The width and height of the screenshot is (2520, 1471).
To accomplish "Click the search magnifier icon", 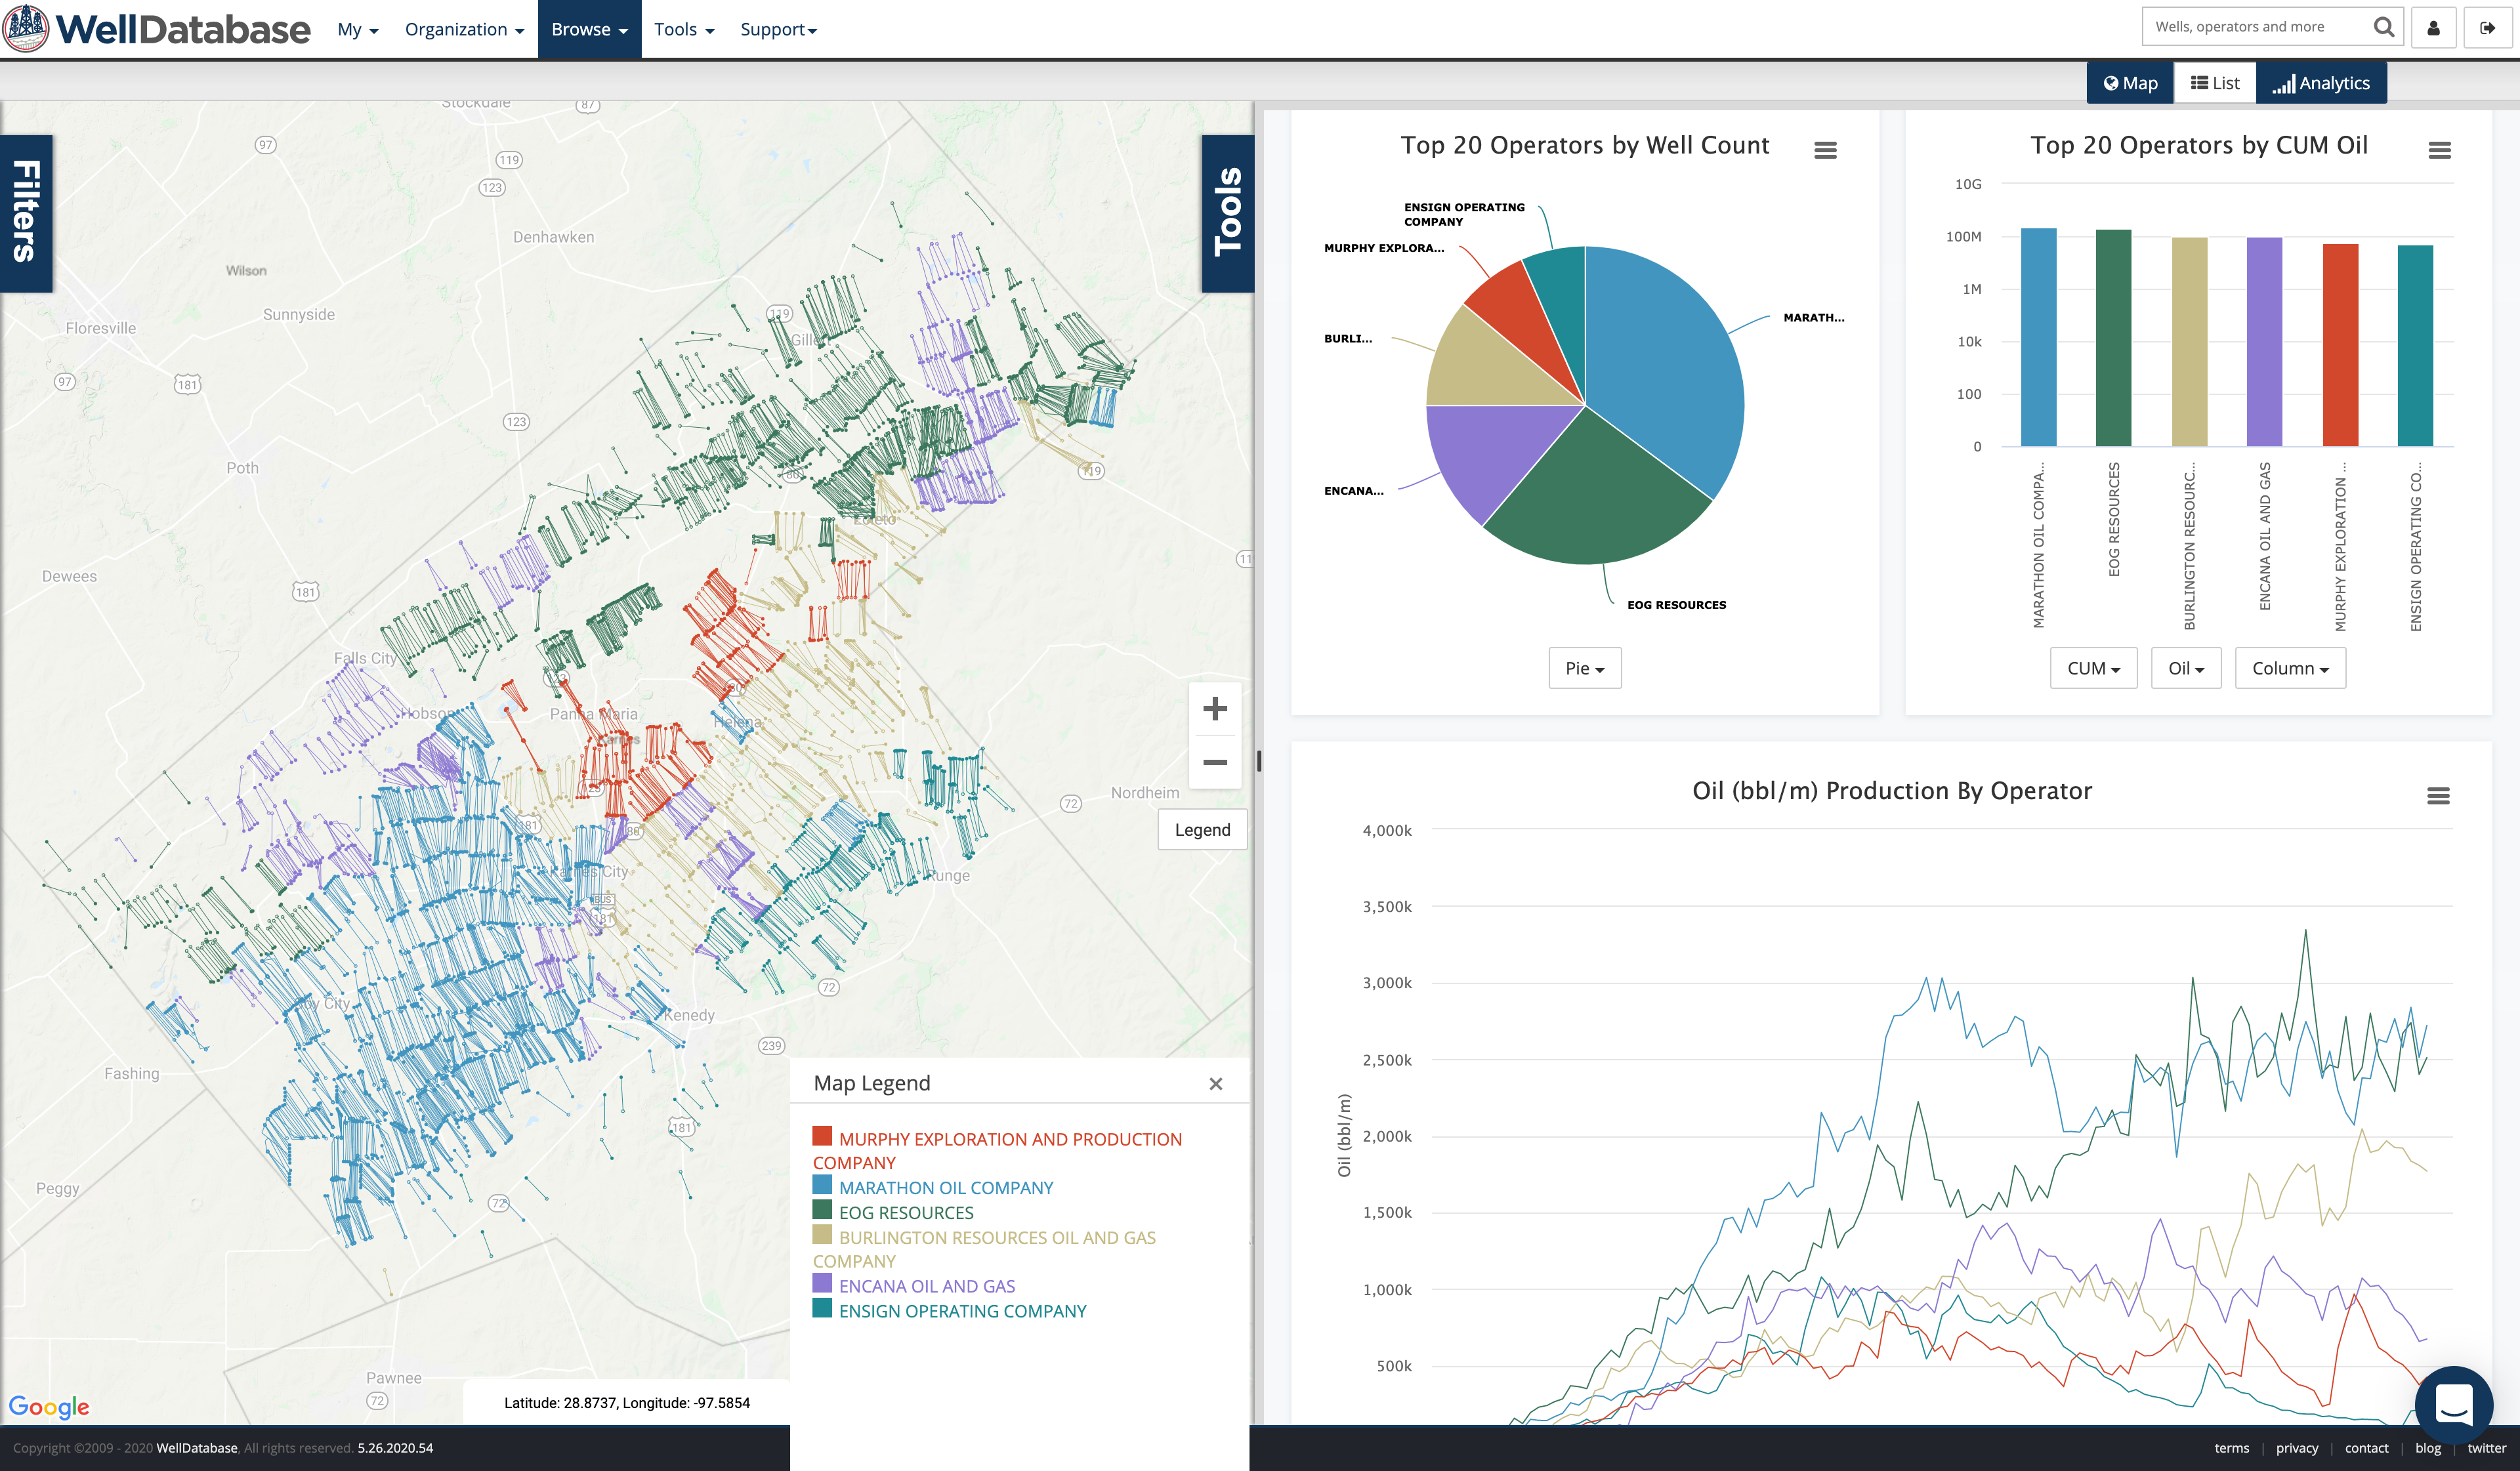I will [x=2383, y=27].
